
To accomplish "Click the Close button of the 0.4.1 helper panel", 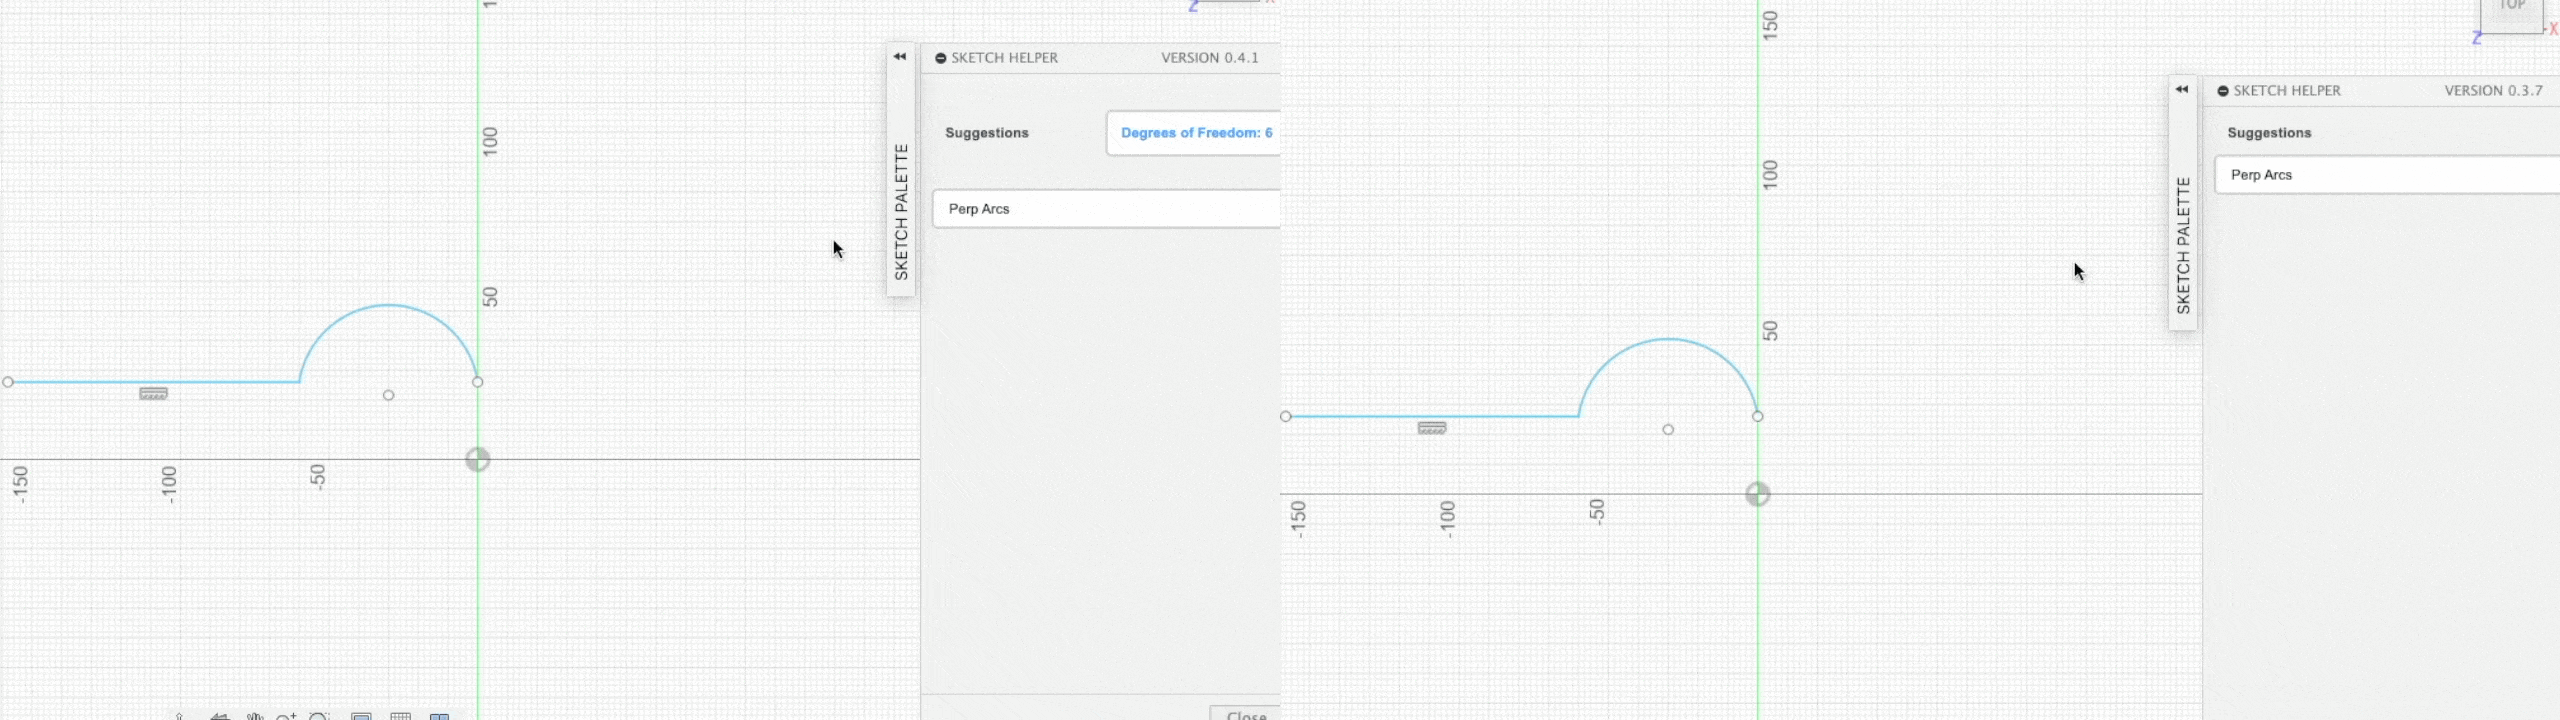I will (1246, 714).
